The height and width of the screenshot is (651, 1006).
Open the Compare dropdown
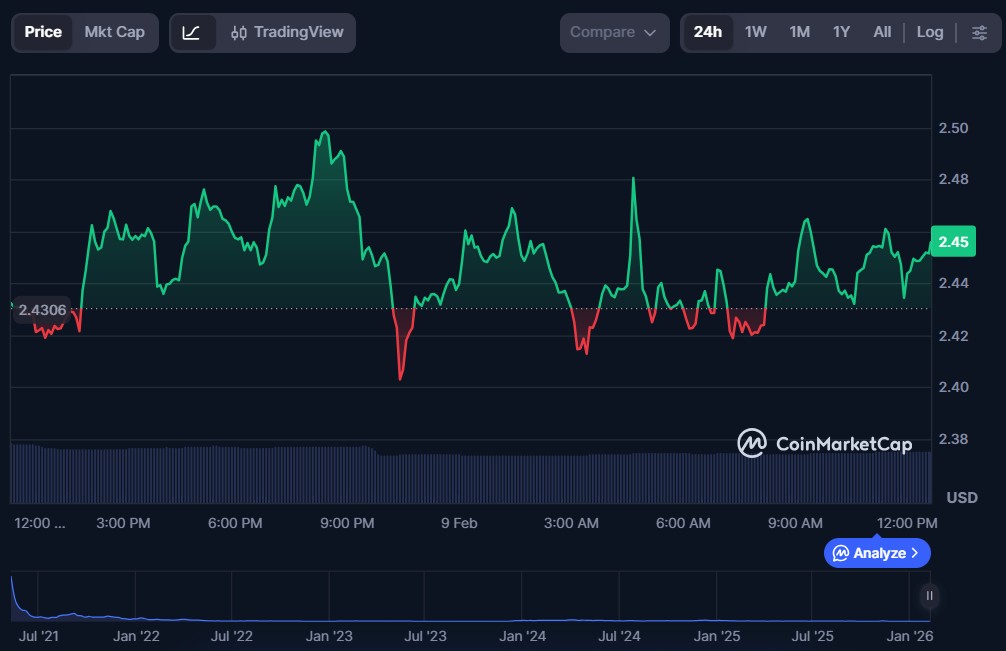(613, 32)
